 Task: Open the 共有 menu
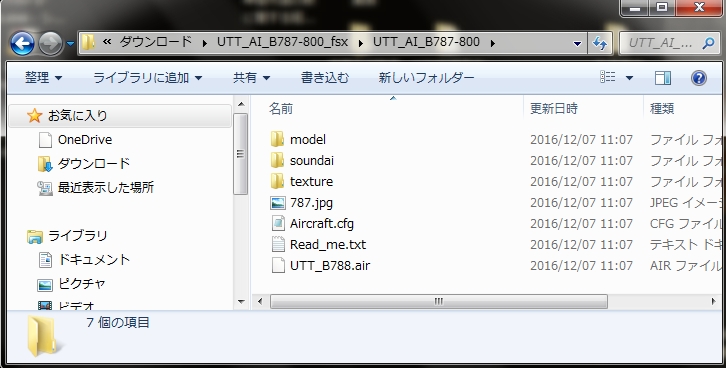tap(251, 78)
